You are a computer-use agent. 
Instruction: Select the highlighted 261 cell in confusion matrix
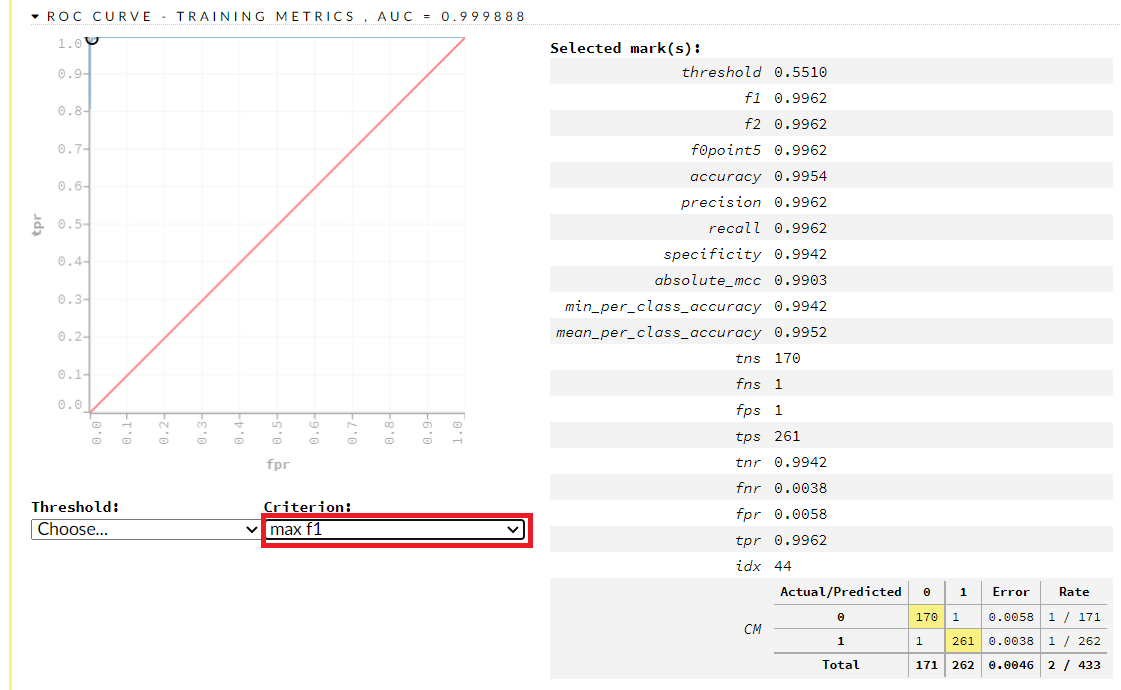(x=962, y=641)
